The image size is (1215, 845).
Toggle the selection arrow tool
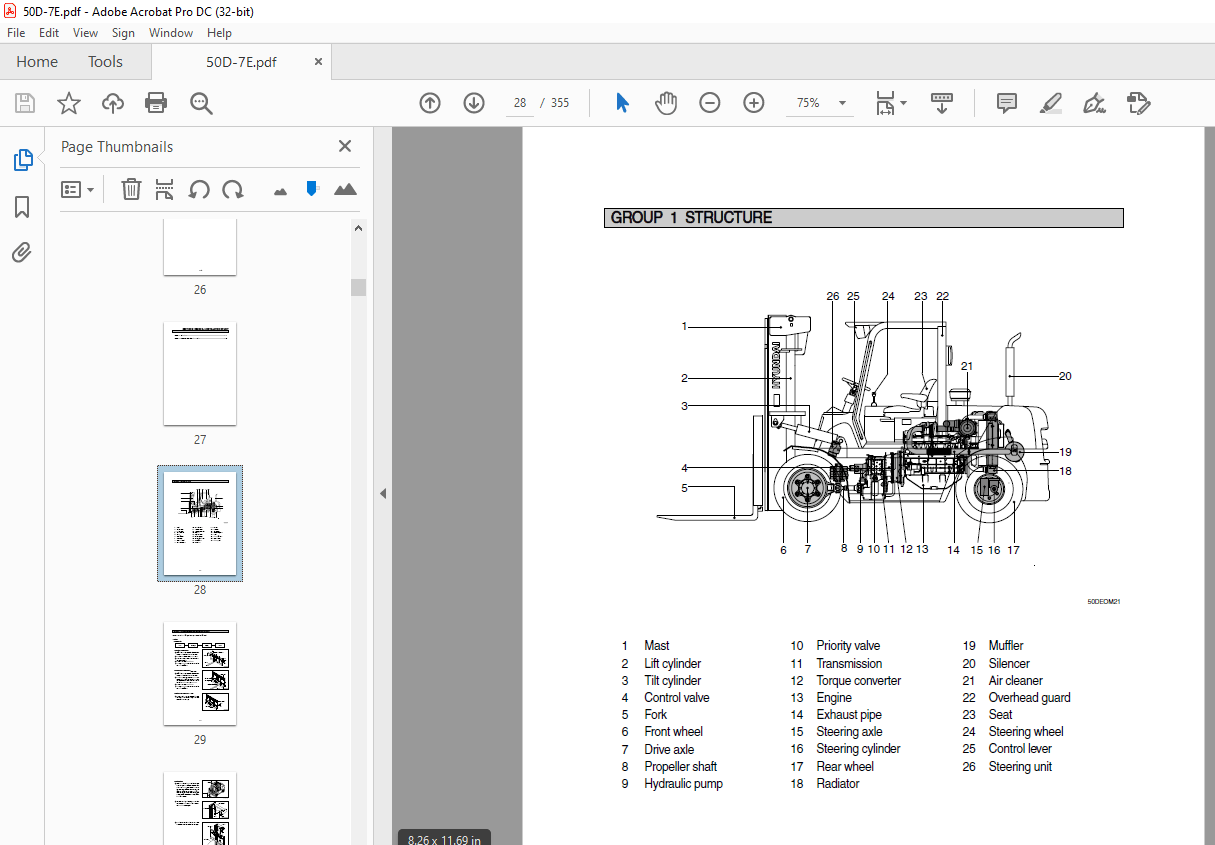(x=622, y=103)
